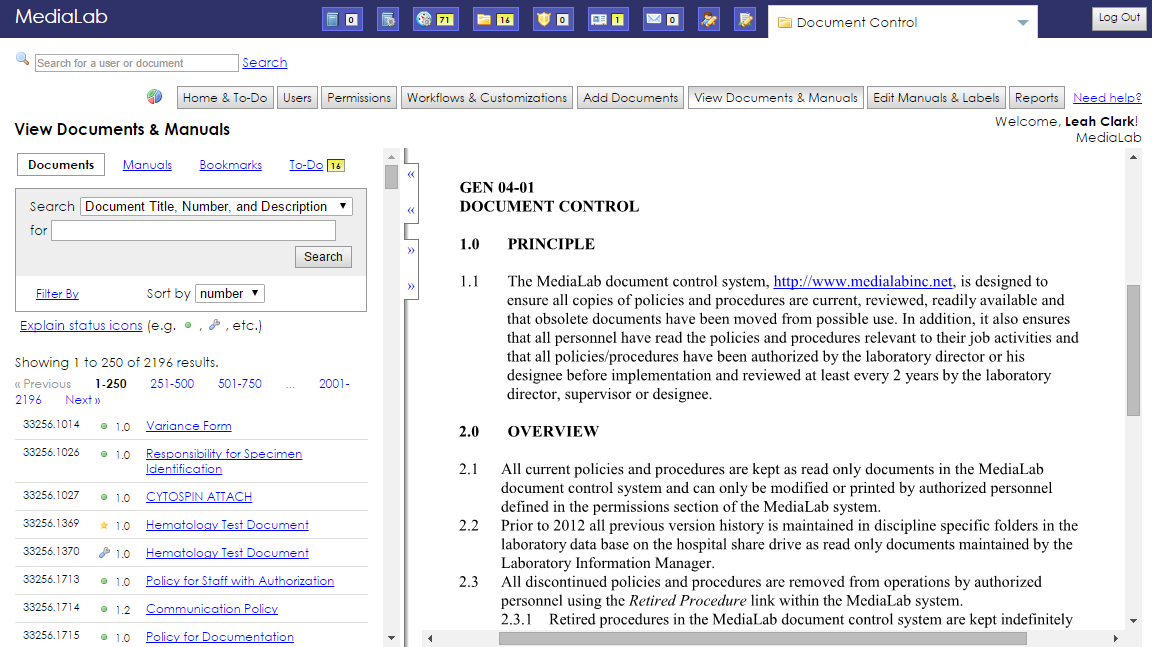This screenshot has width=1152, height=647.
Task: Click the green status icon for Variance Form
Action: [104, 426]
